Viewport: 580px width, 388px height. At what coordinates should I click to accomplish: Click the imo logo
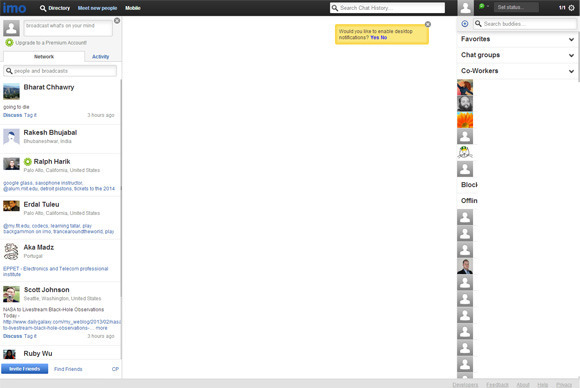15,8
